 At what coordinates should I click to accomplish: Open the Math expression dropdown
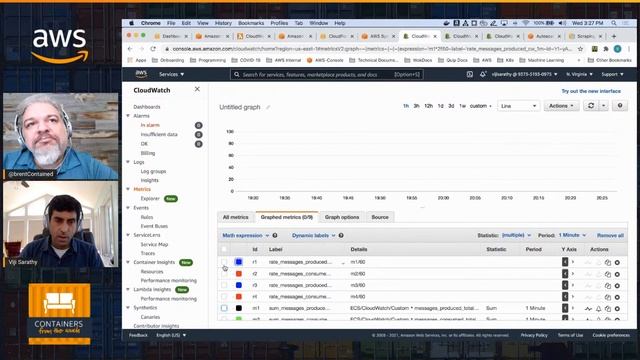click(245, 236)
